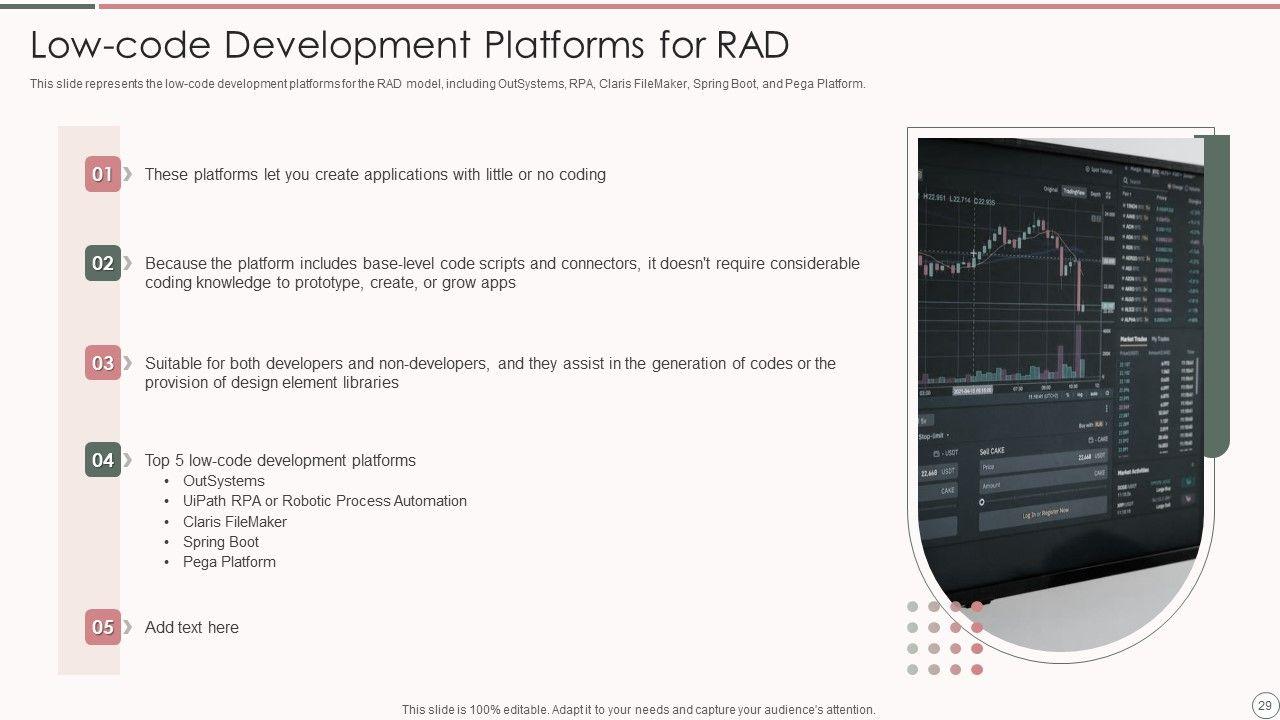Click the slide number 29 circle
1280x720 pixels.
(1262, 703)
